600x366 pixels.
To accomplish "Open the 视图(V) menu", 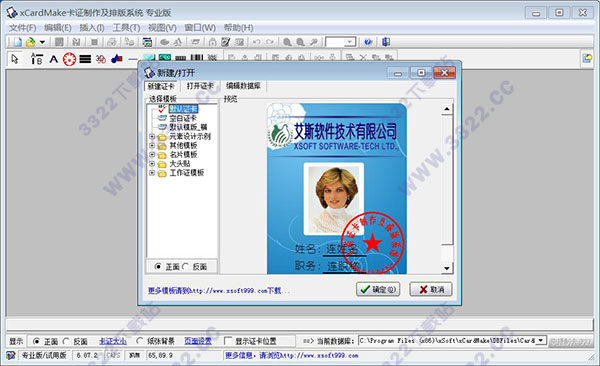I will (162, 28).
